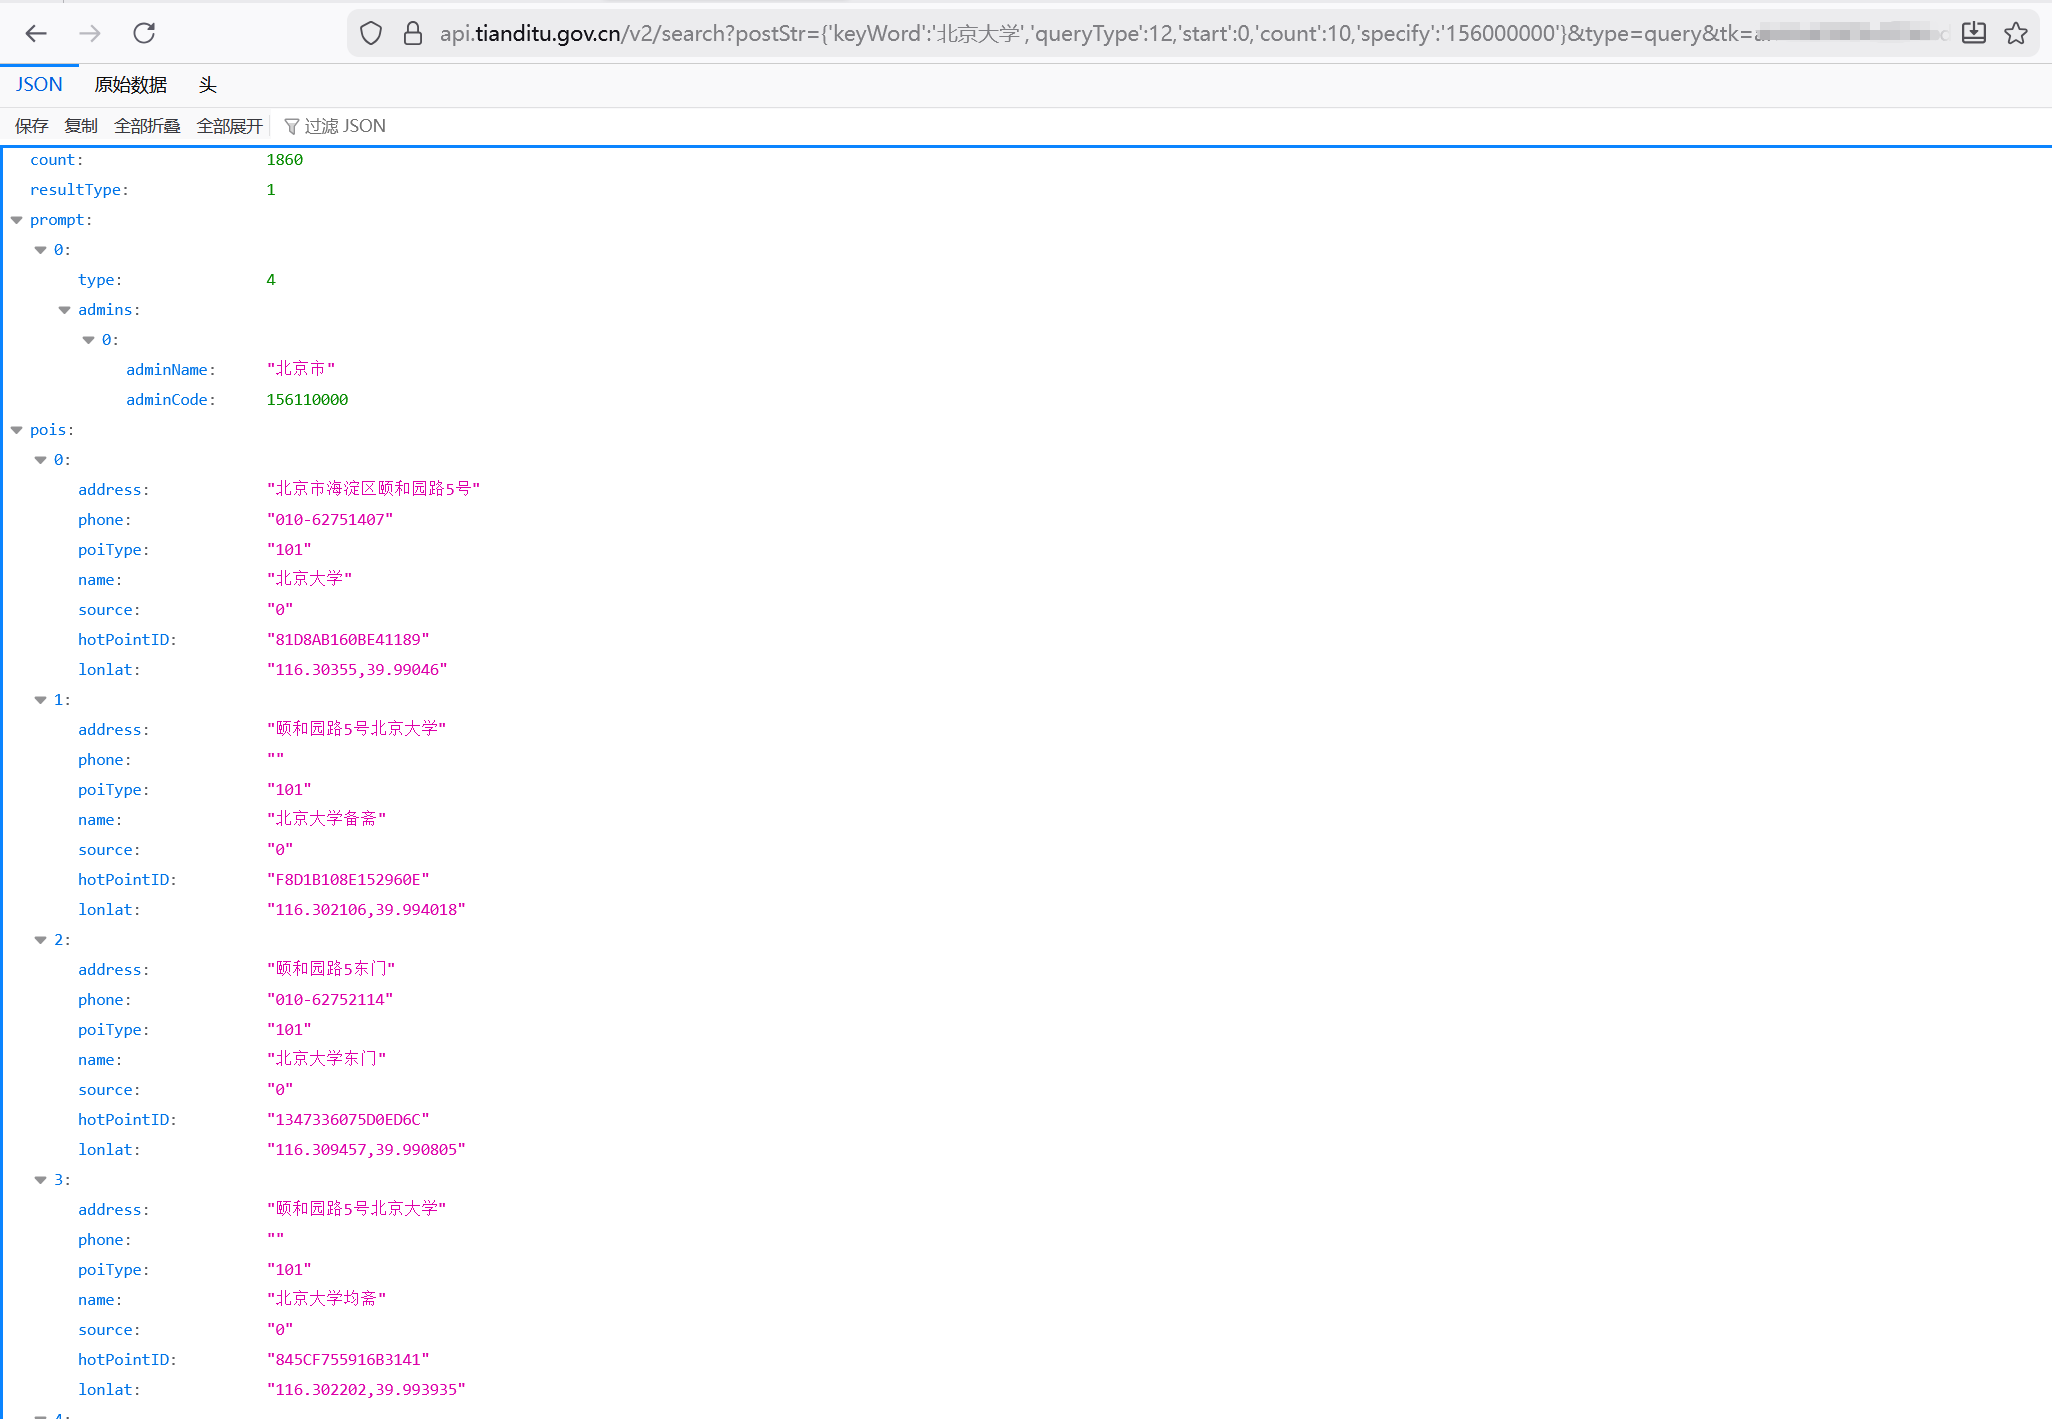The height and width of the screenshot is (1419, 2052).
Task: Collapse pois item 2
Action: coord(41,940)
